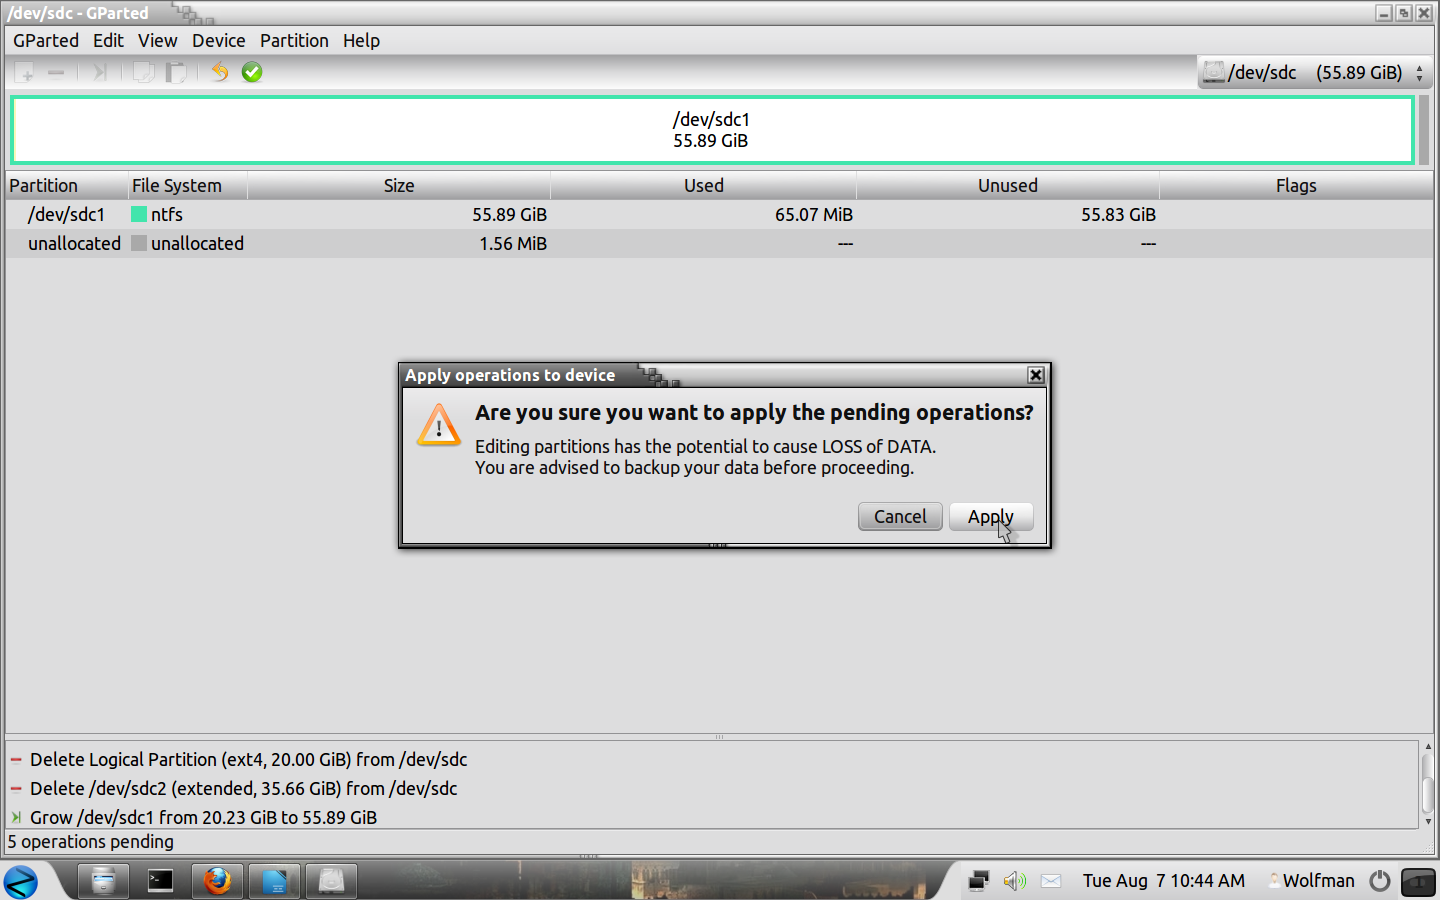Open the terminal from the taskbar
The height and width of the screenshot is (900, 1440).
click(160, 881)
